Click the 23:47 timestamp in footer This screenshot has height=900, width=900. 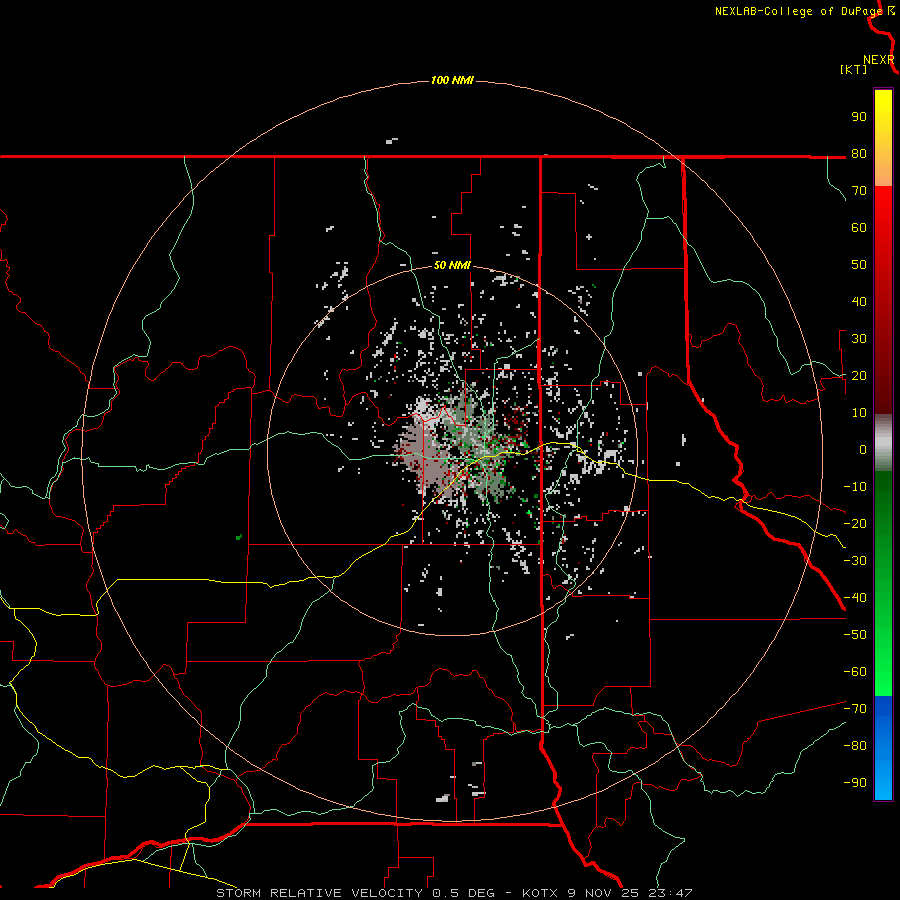(670, 893)
